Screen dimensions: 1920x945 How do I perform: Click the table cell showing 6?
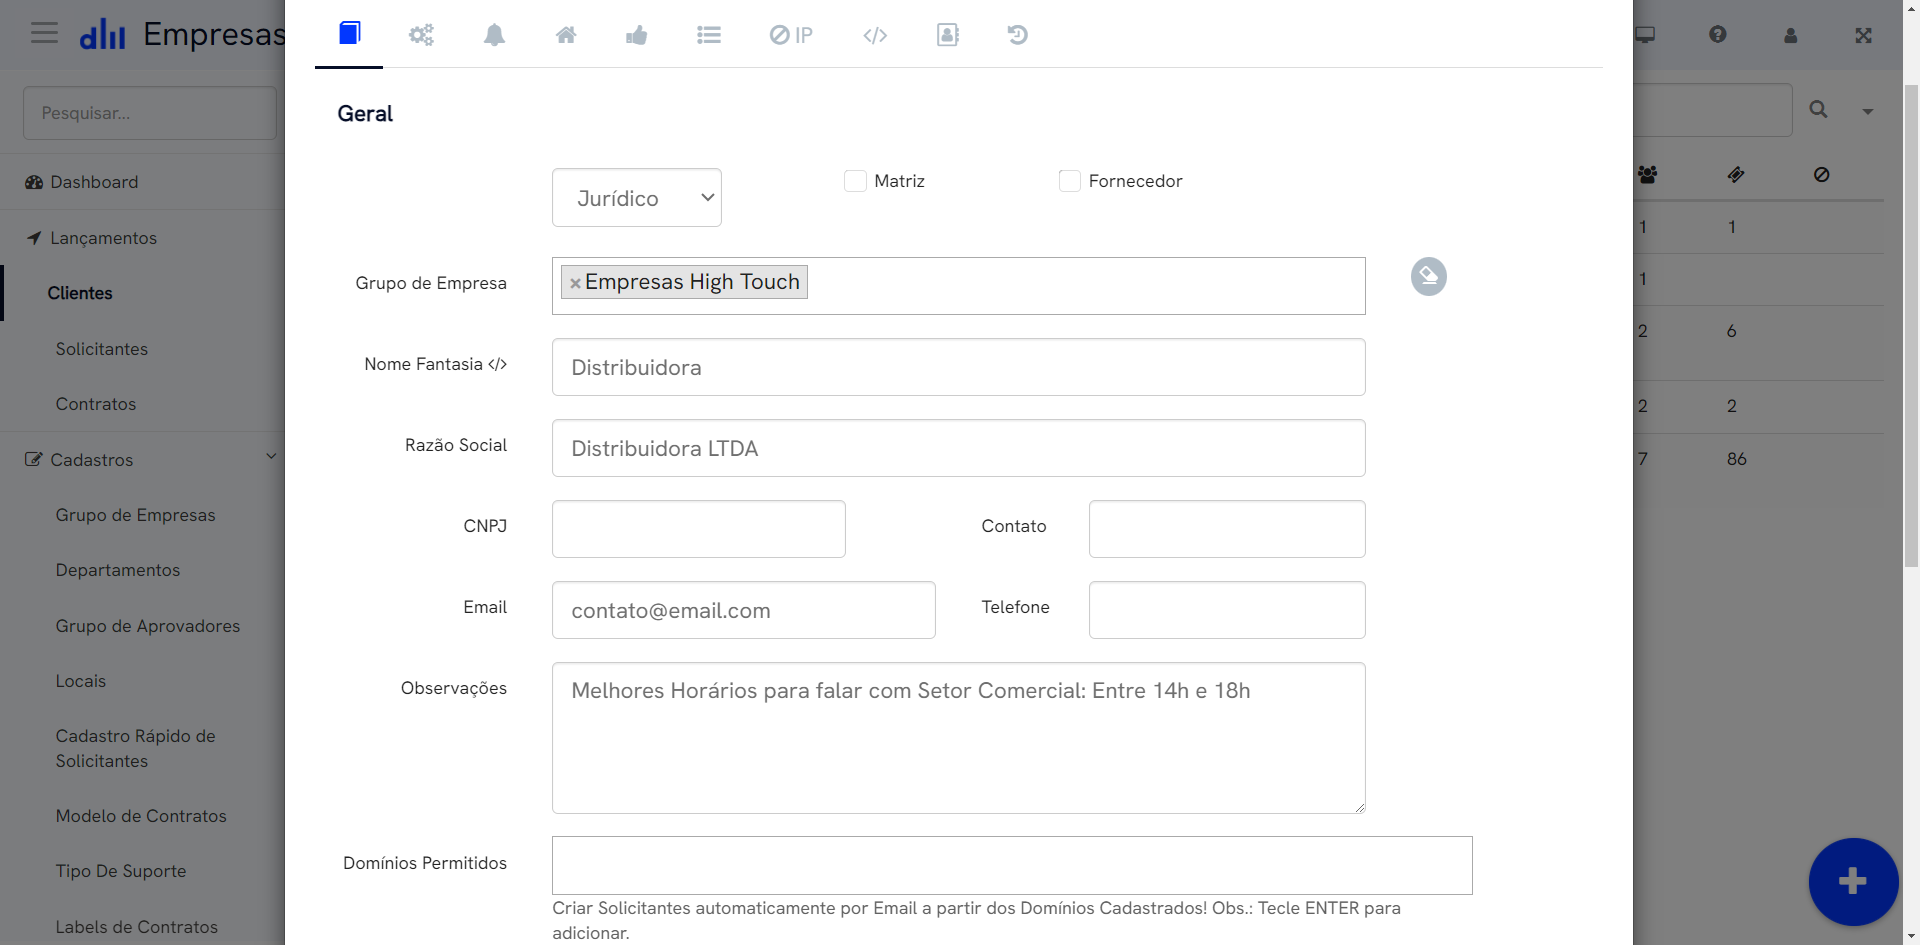pos(1732,331)
